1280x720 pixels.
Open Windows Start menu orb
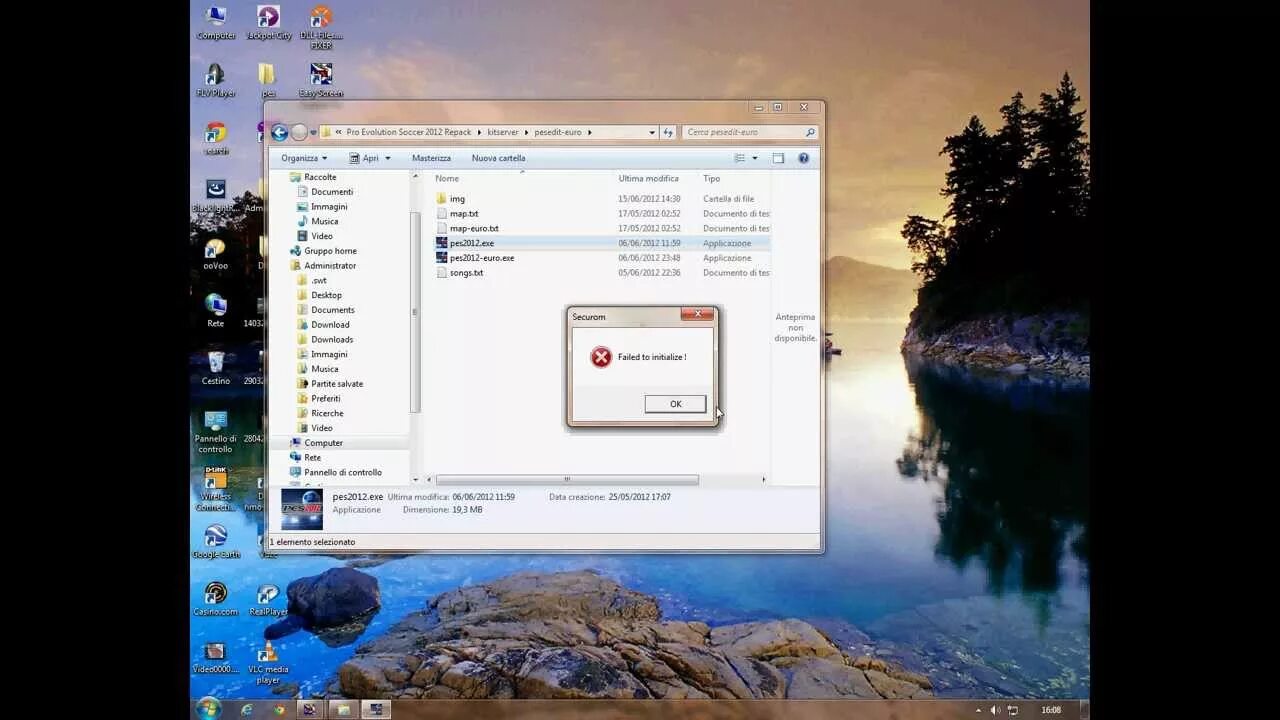click(x=208, y=709)
